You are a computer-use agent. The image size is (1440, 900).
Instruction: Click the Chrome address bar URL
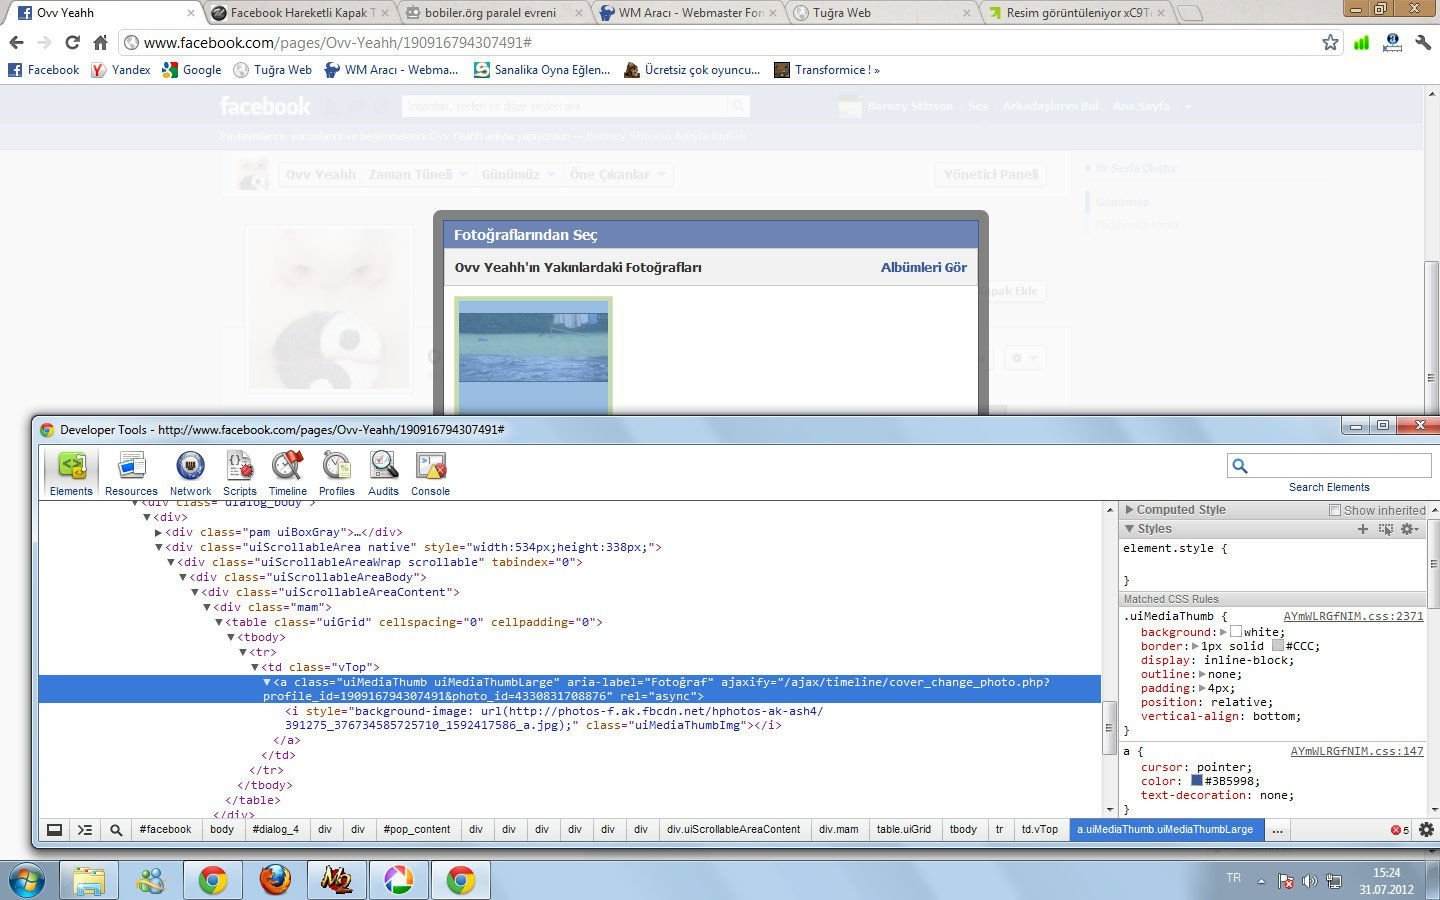point(338,43)
